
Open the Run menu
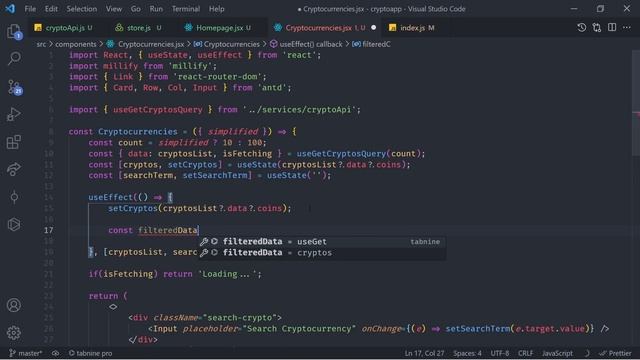[156, 9]
